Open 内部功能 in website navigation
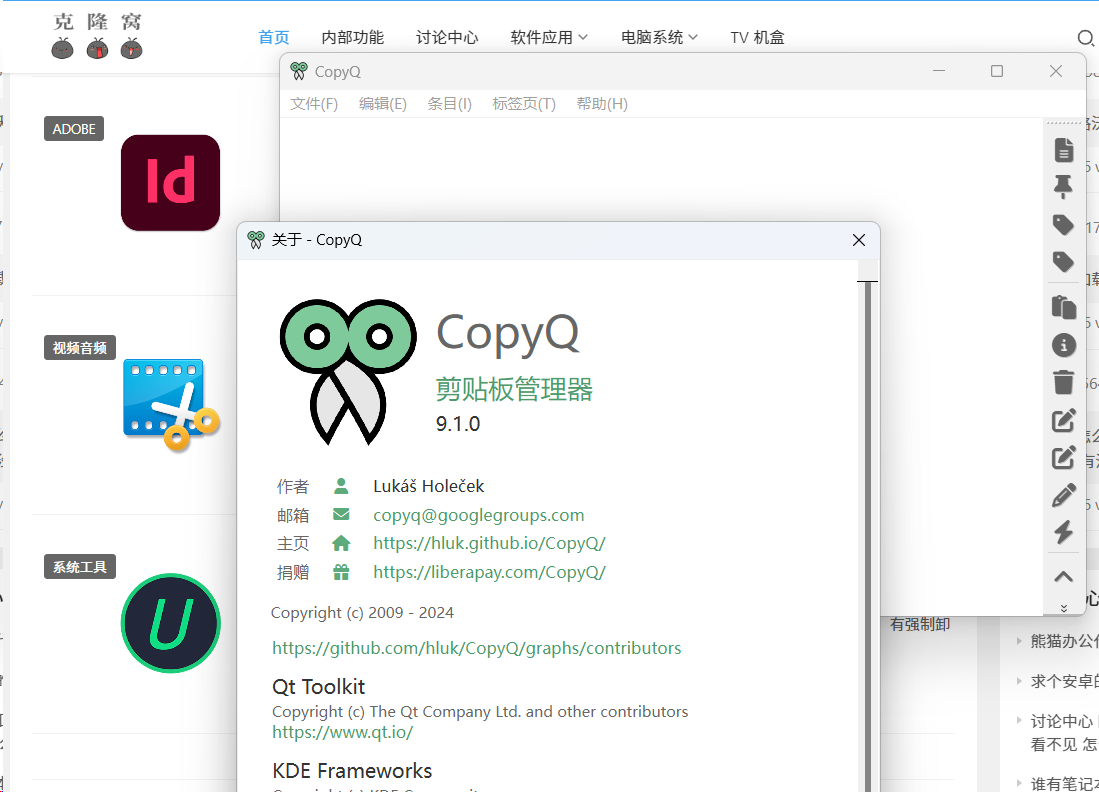The height and width of the screenshot is (792, 1099). pos(353,37)
